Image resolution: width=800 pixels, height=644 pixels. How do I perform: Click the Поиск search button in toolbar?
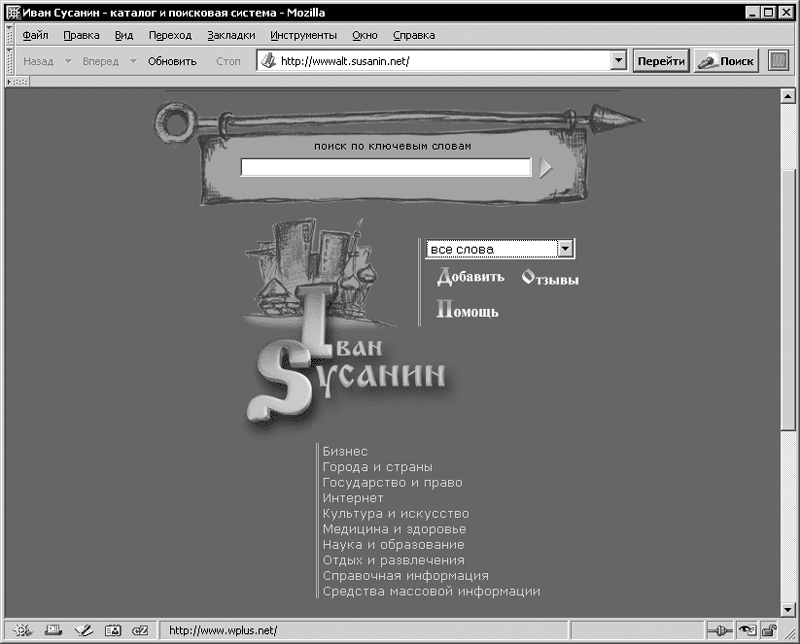[x=726, y=61]
